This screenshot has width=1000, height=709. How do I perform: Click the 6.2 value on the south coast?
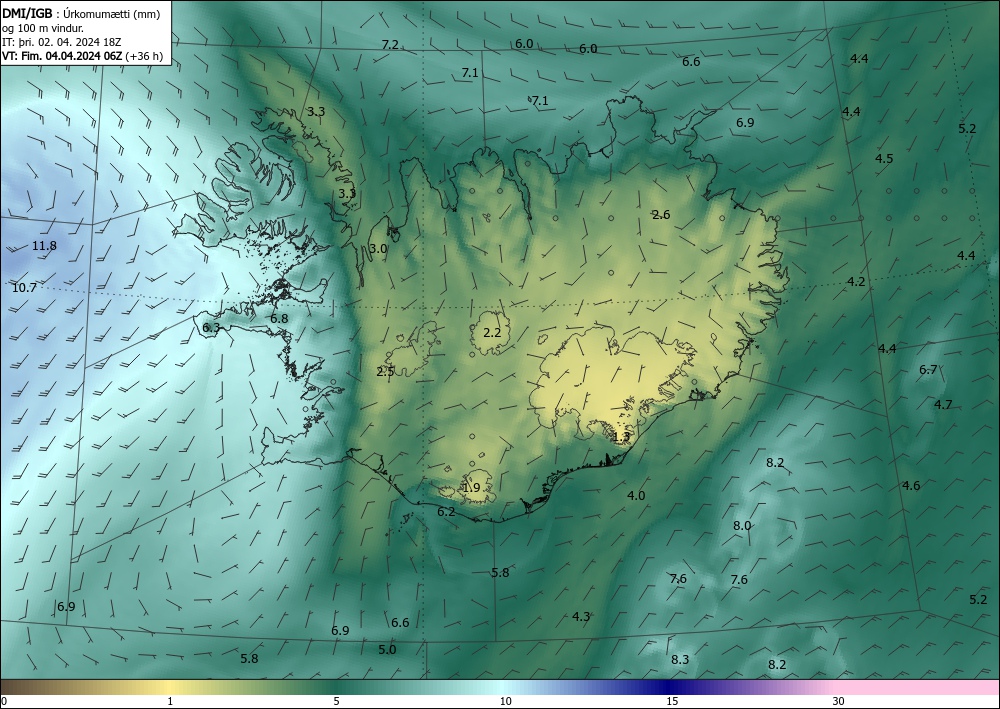click(x=446, y=512)
